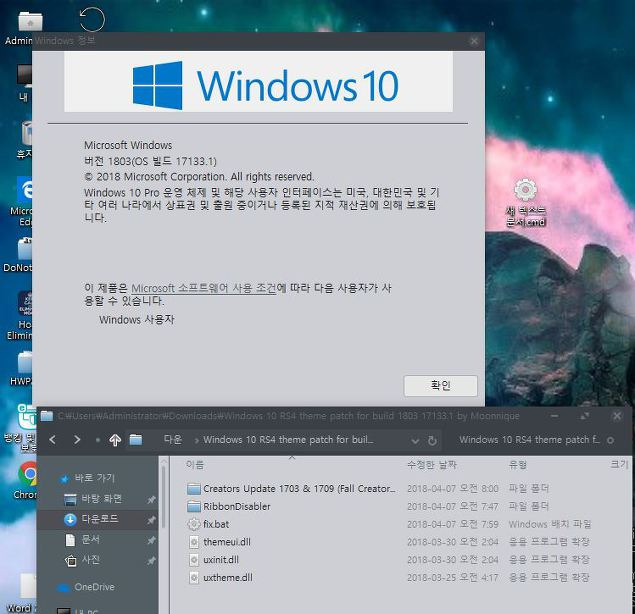The width and height of the screenshot is (635, 614).
Task: Open the Microsoft 소프트웨어 사용 조건 link
Action: (203, 288)
